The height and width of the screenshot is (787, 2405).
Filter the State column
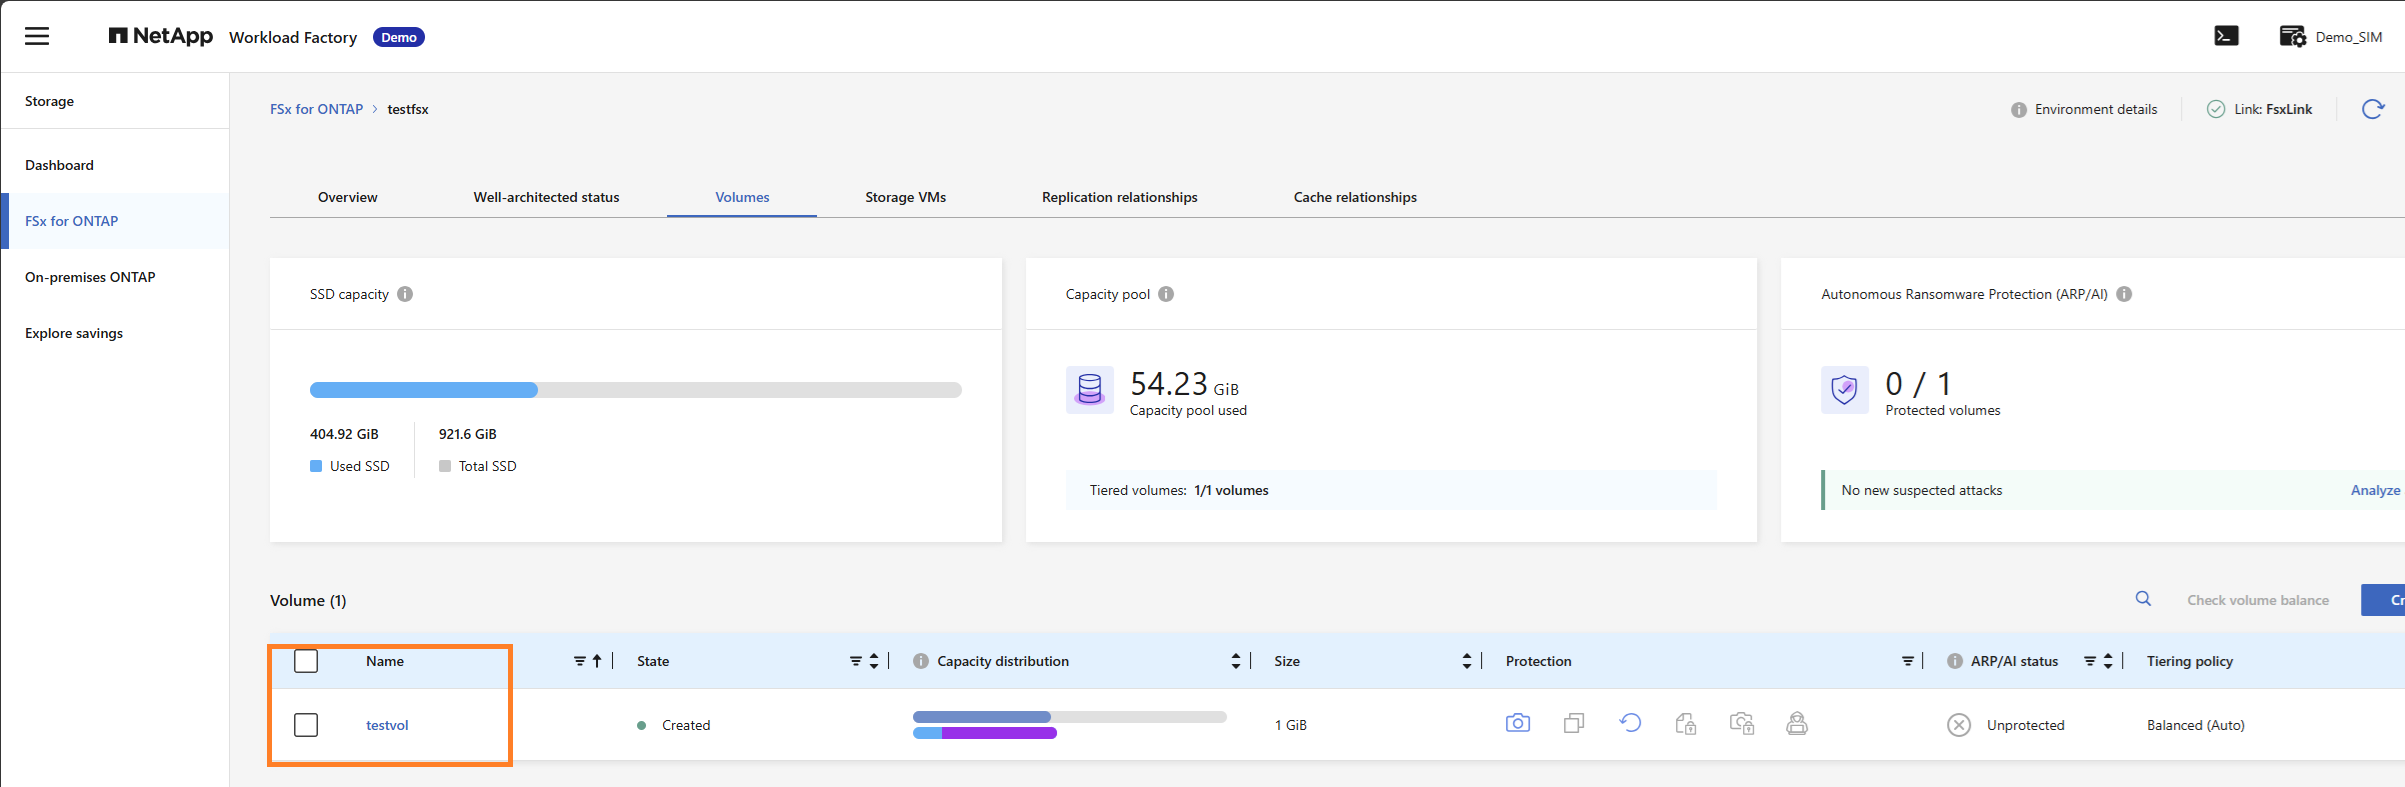pos(855,661)
